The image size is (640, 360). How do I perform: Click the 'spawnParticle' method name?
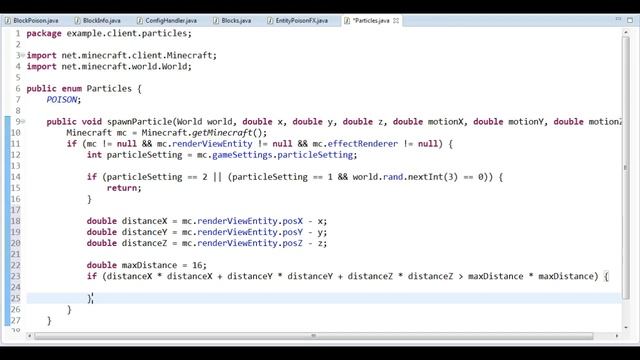(x=139, y=121)
